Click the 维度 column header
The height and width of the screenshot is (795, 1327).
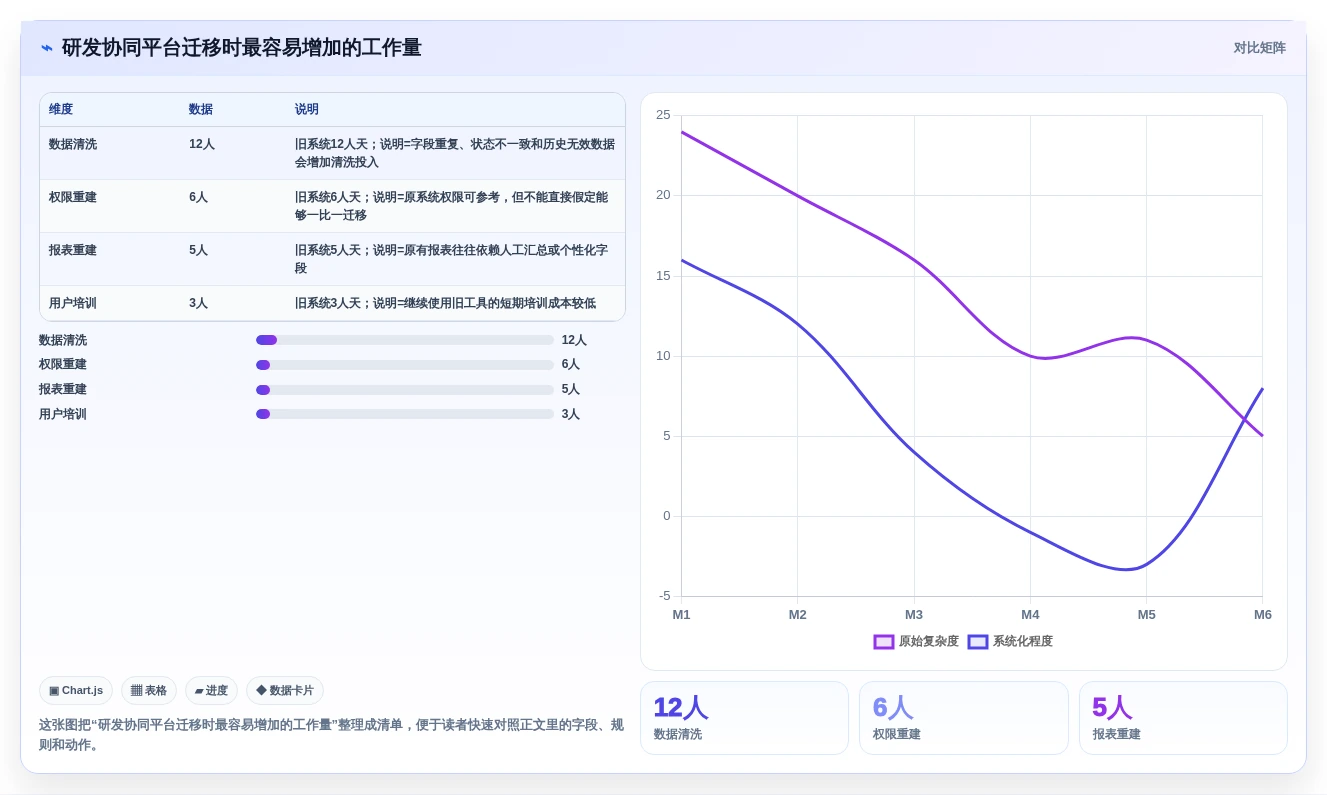(61, 110)
